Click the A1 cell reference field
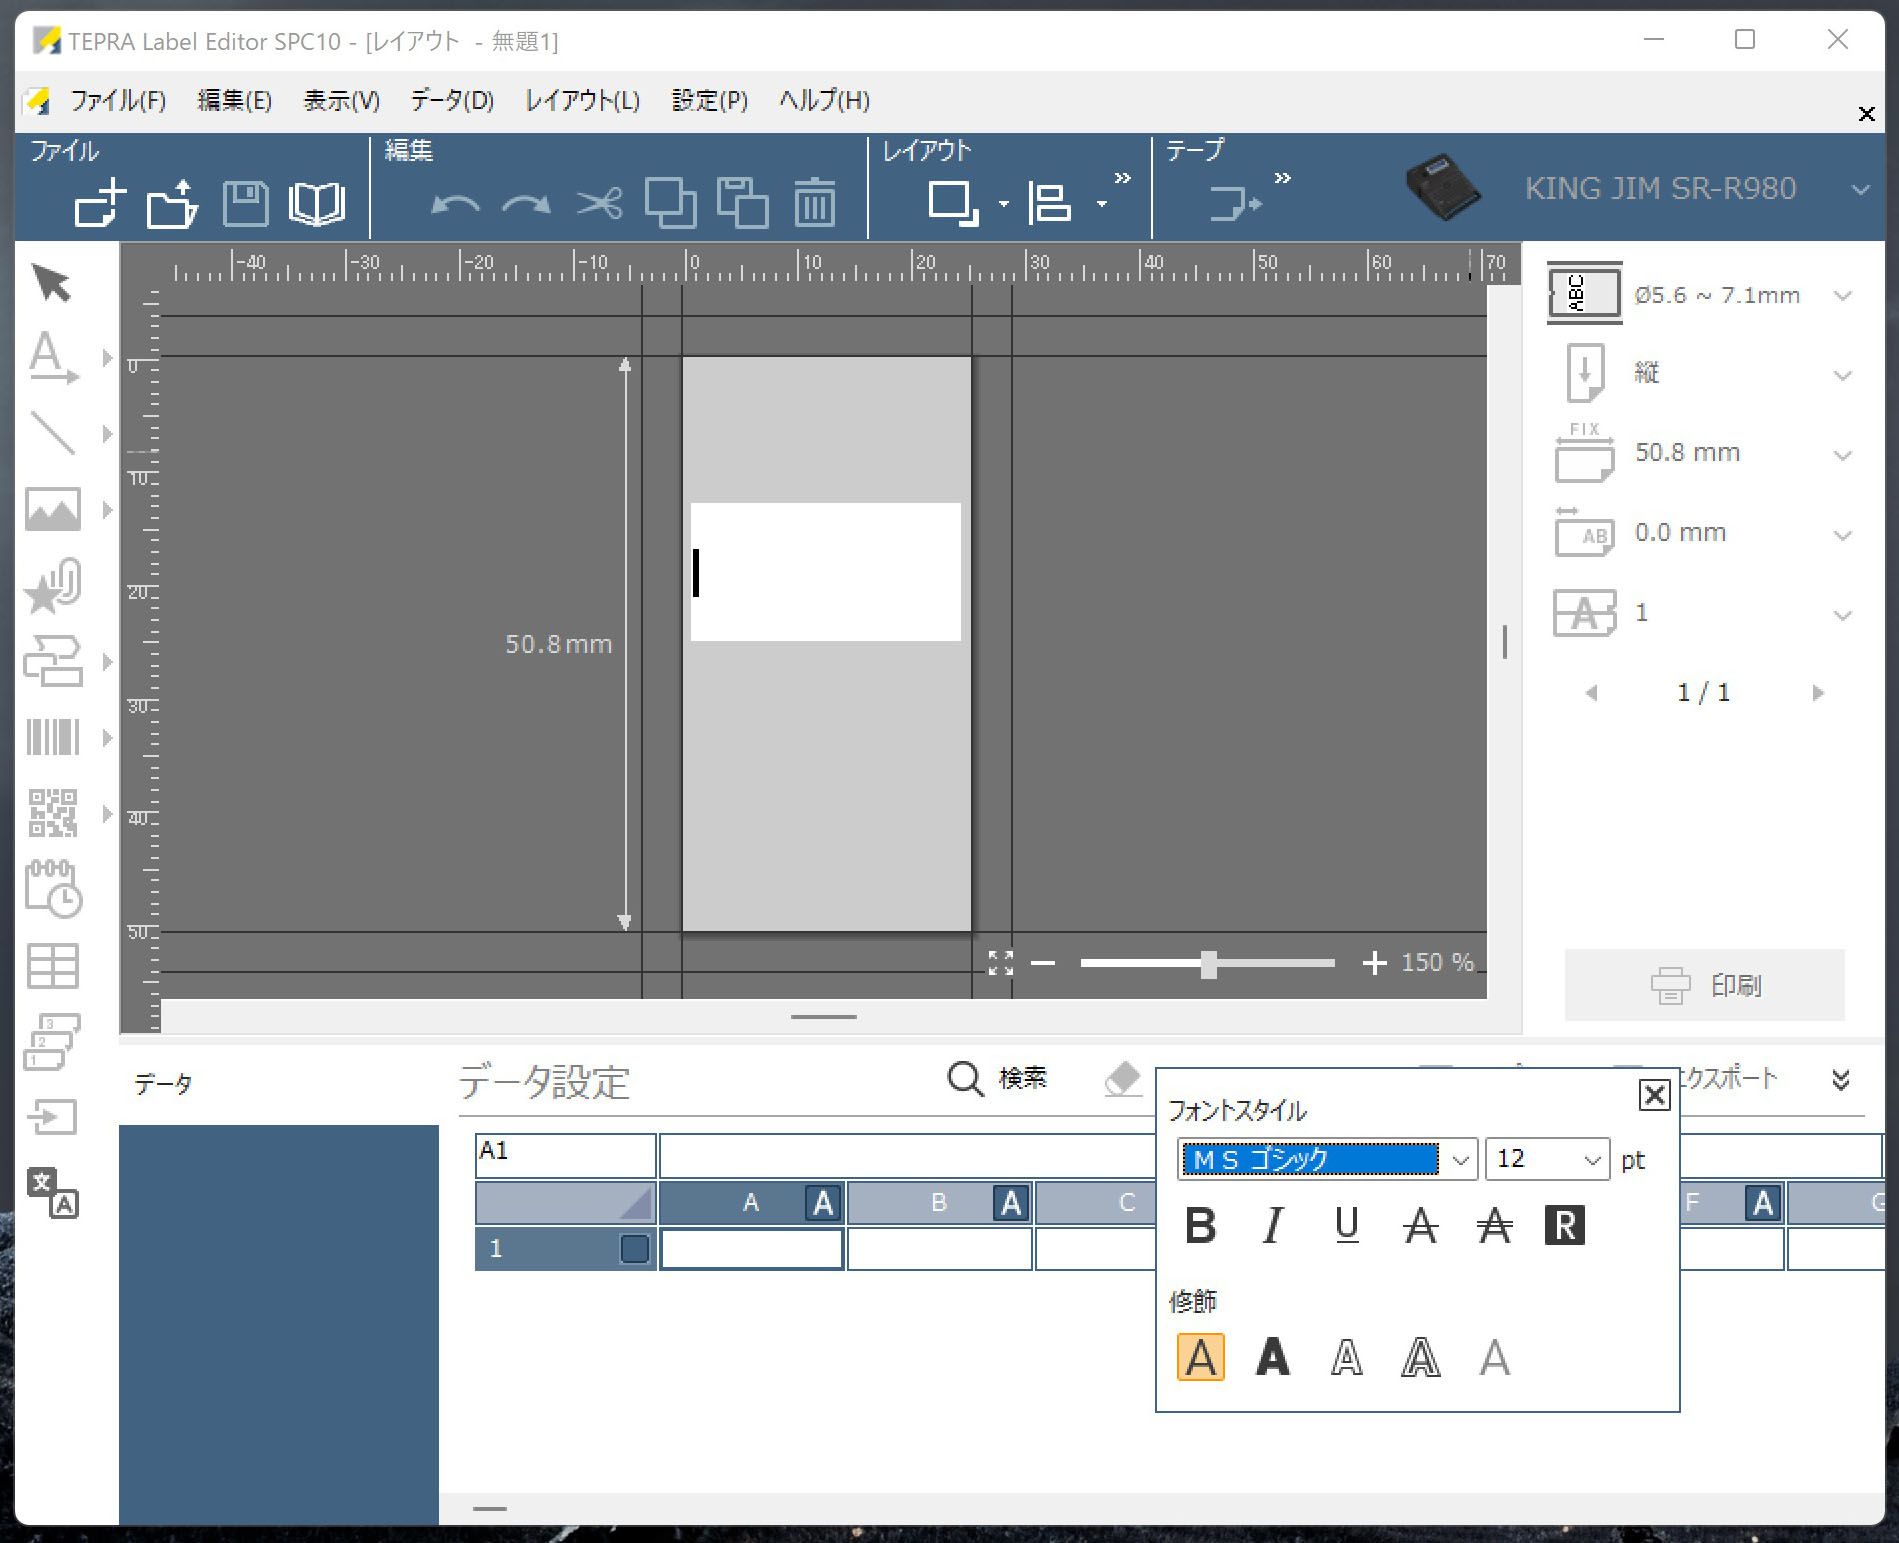 point(565,1155)
